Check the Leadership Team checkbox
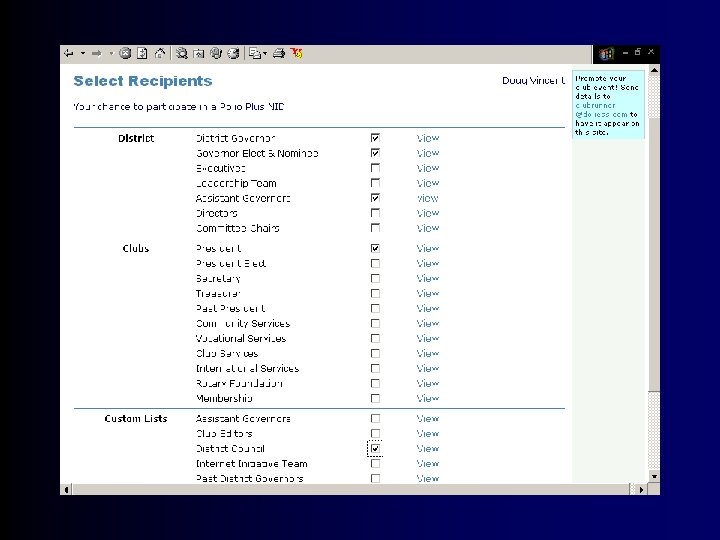720x540 pixels. coord(375,183)
